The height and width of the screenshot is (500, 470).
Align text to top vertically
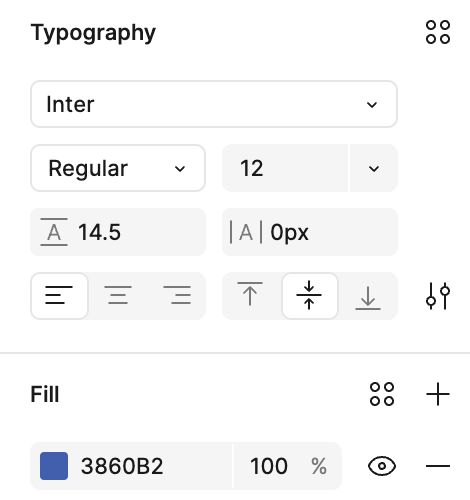(250, 296)
